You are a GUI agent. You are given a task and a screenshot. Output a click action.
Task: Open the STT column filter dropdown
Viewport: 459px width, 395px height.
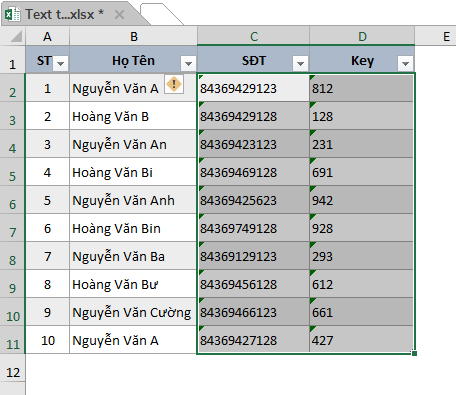click(x=60, y=63)
